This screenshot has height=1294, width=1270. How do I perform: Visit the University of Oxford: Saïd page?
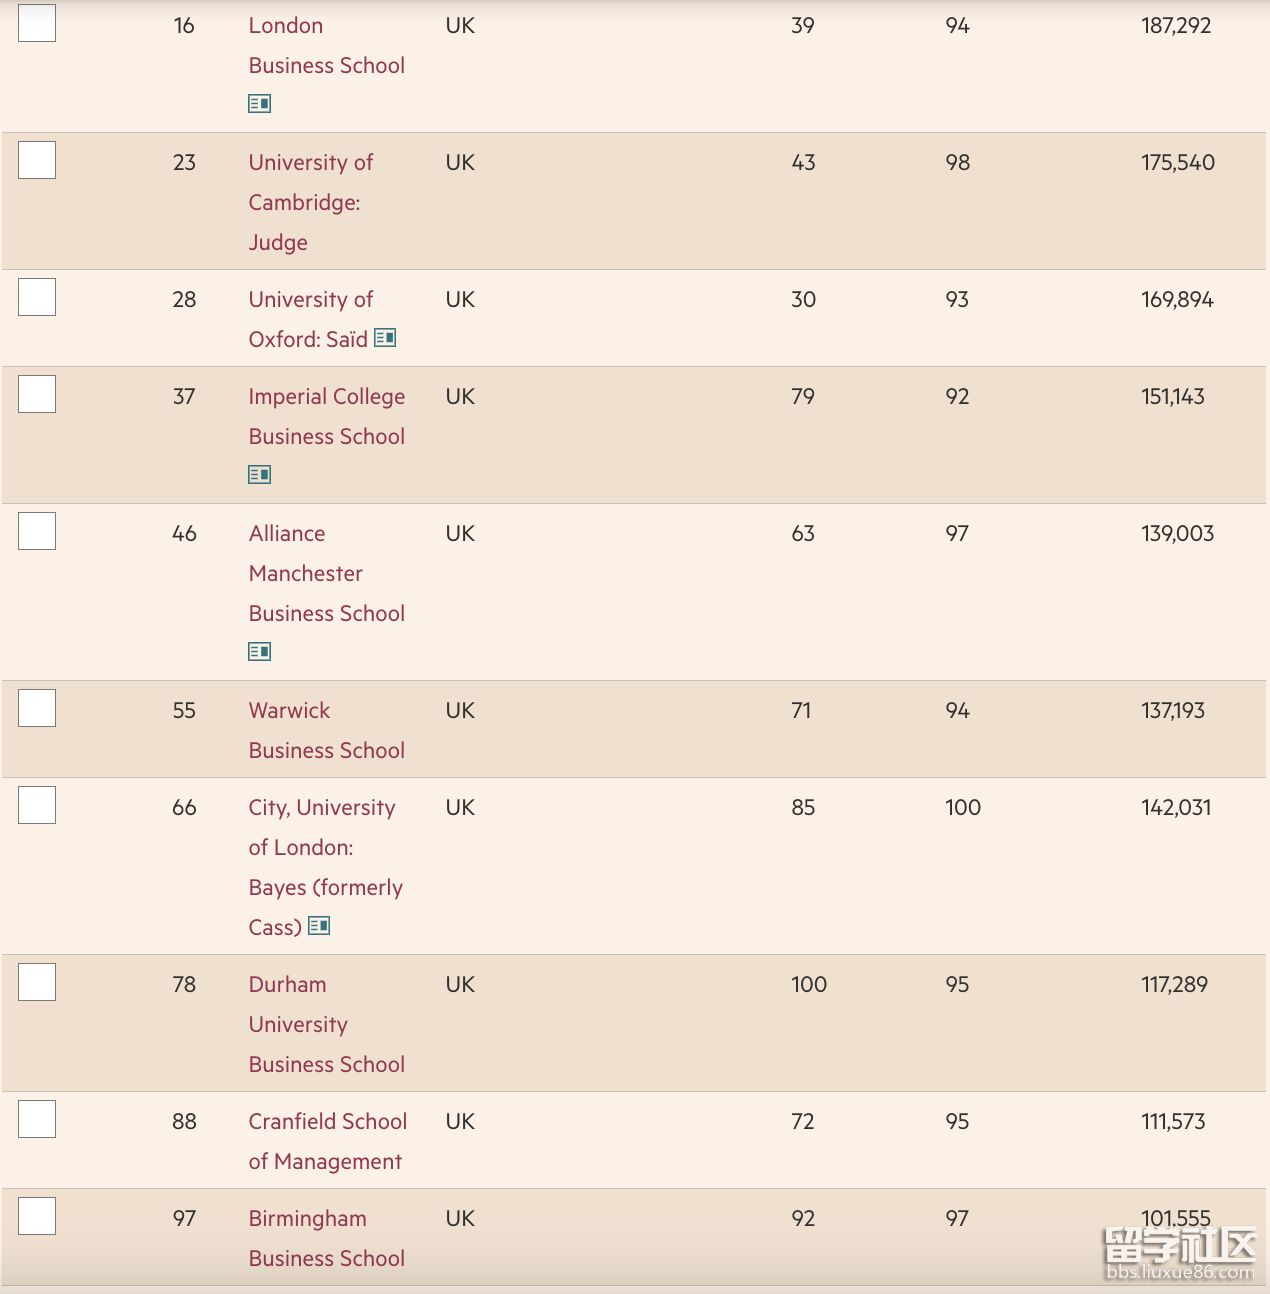click(x=311, y=319)
